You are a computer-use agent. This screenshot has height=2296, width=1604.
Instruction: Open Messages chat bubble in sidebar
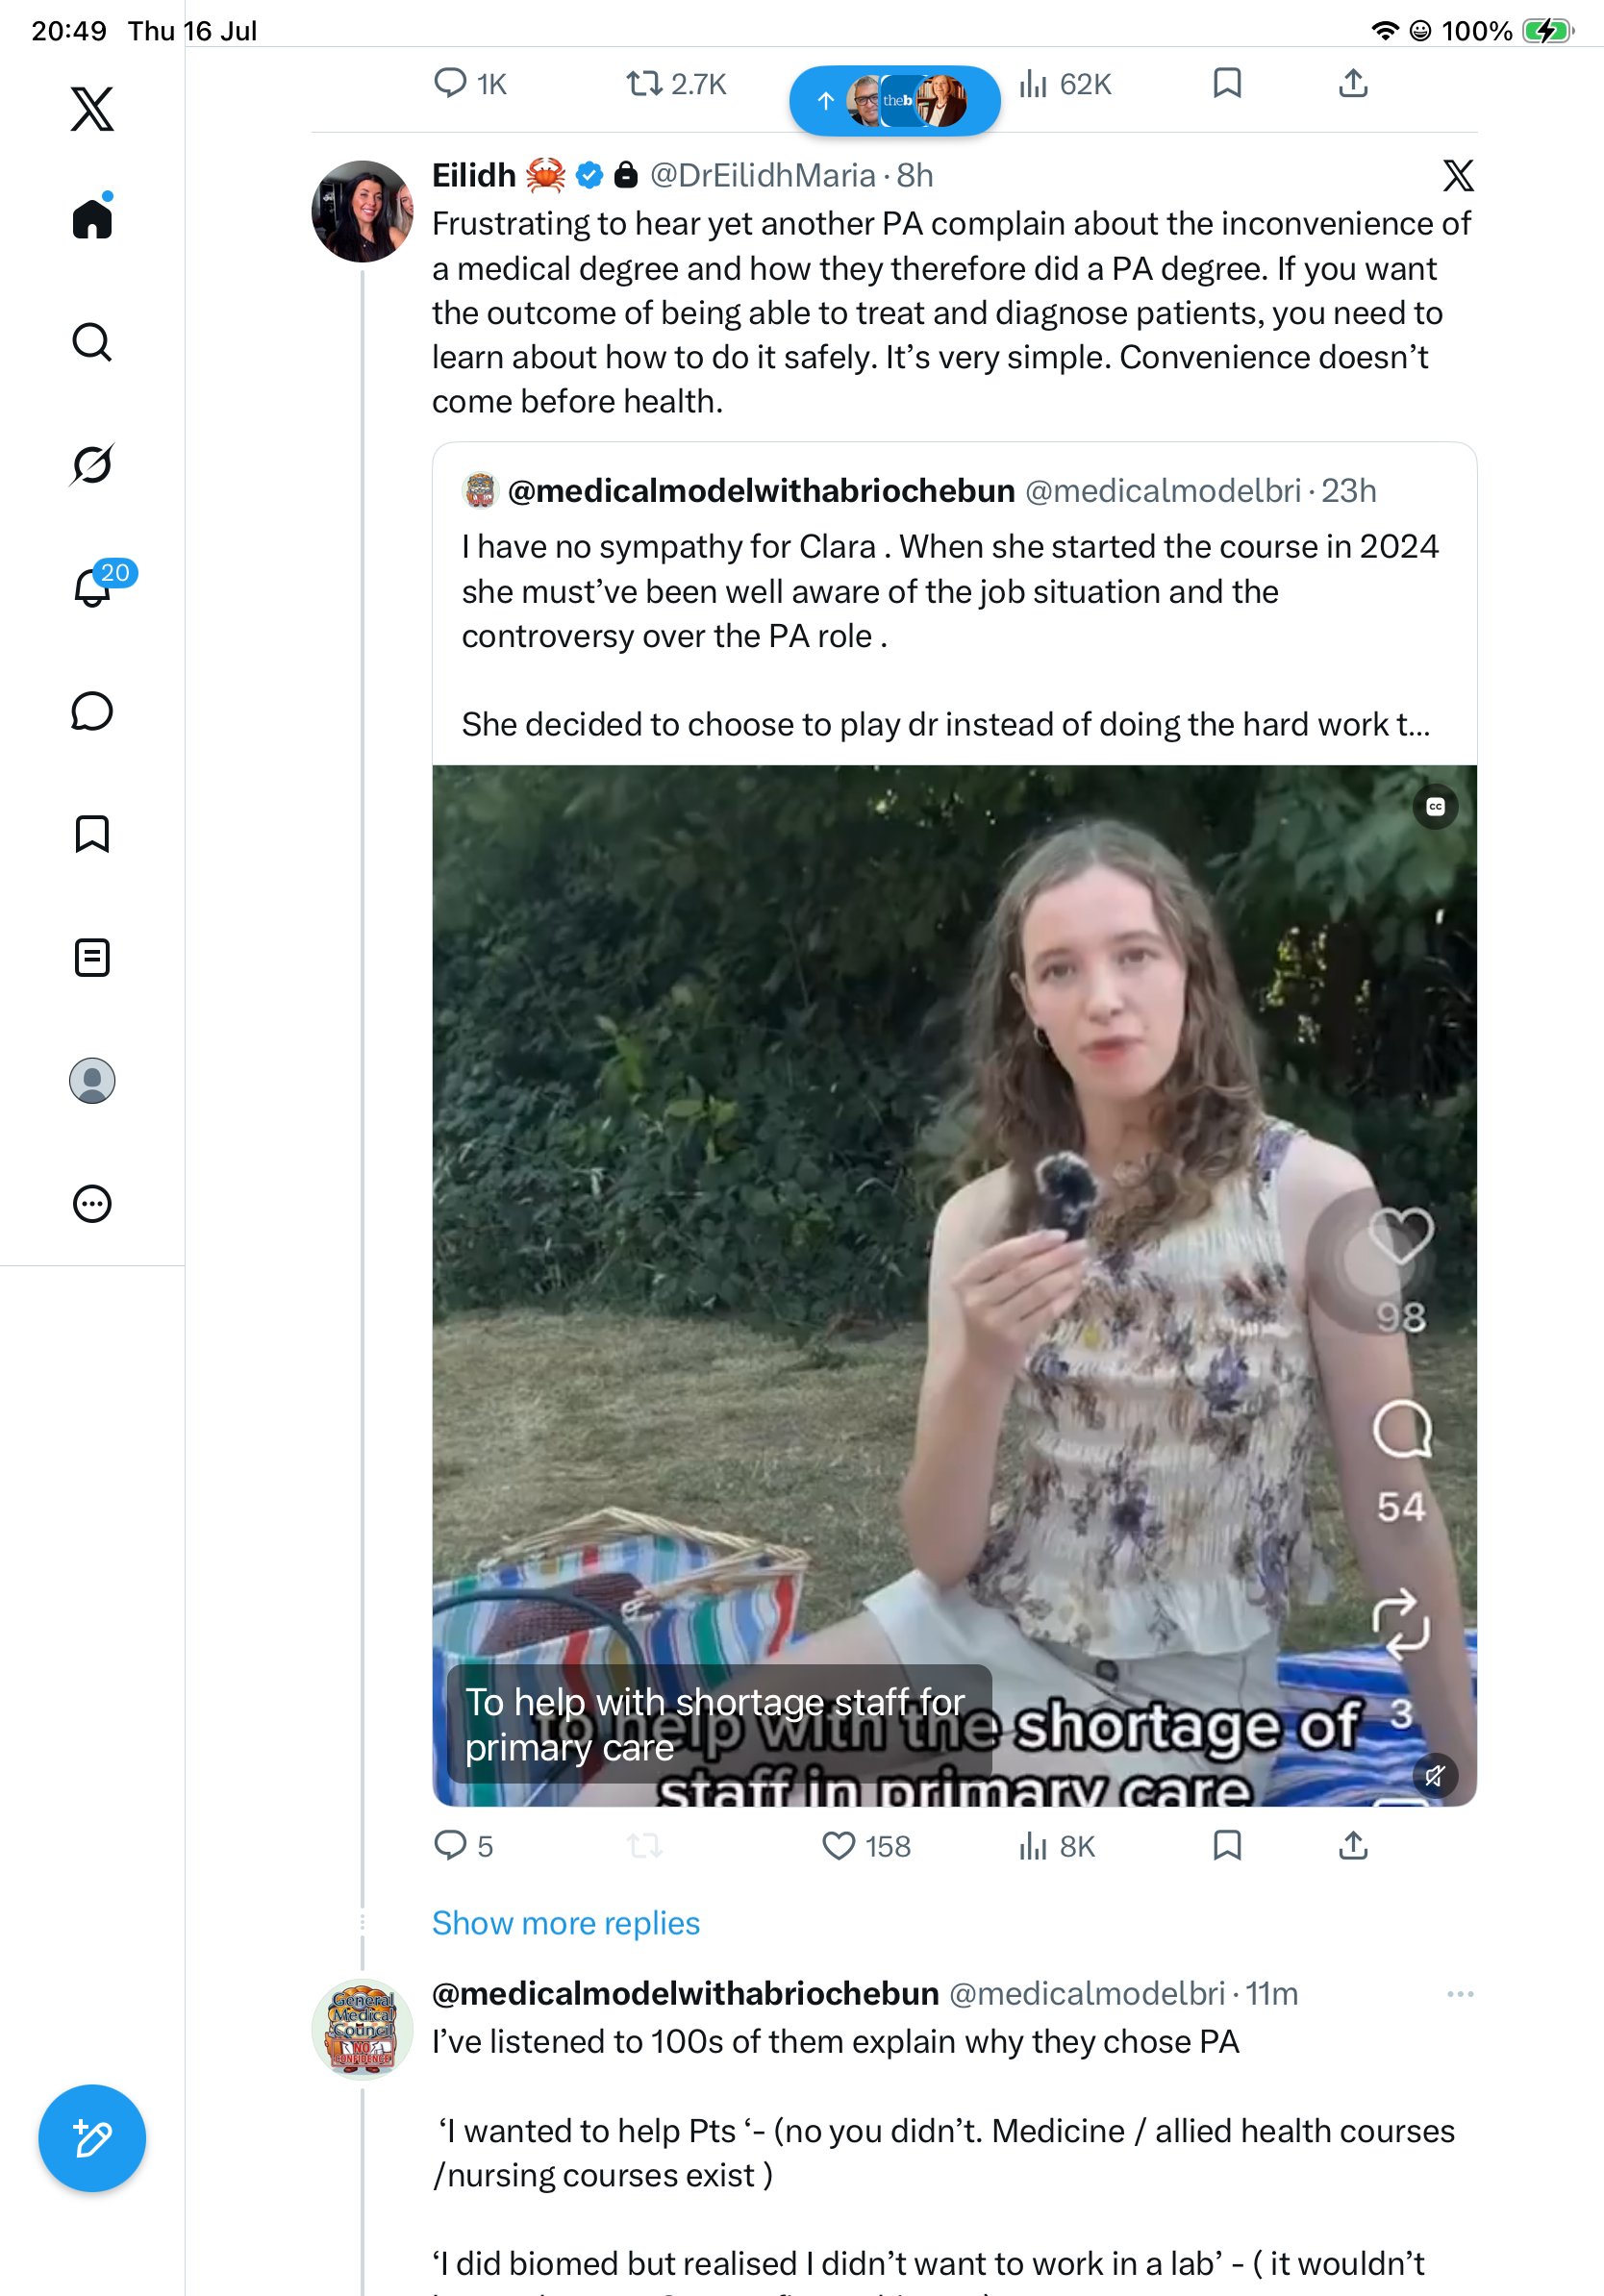click(92, 711)
